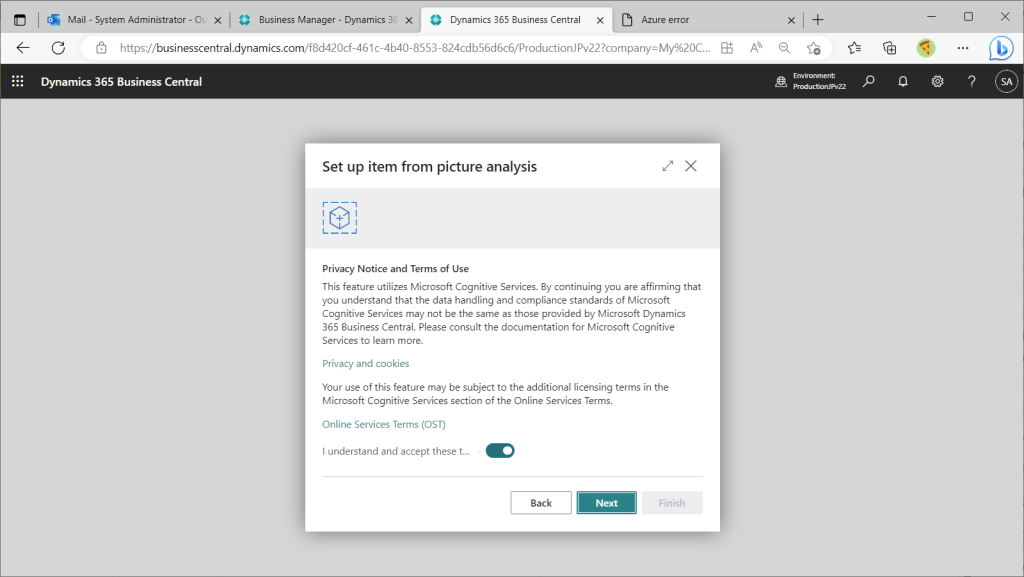The width and height of the screenshot is (1024, 577).
Task: Open the settings gear in Business Central
Action: tap(937, 82)
